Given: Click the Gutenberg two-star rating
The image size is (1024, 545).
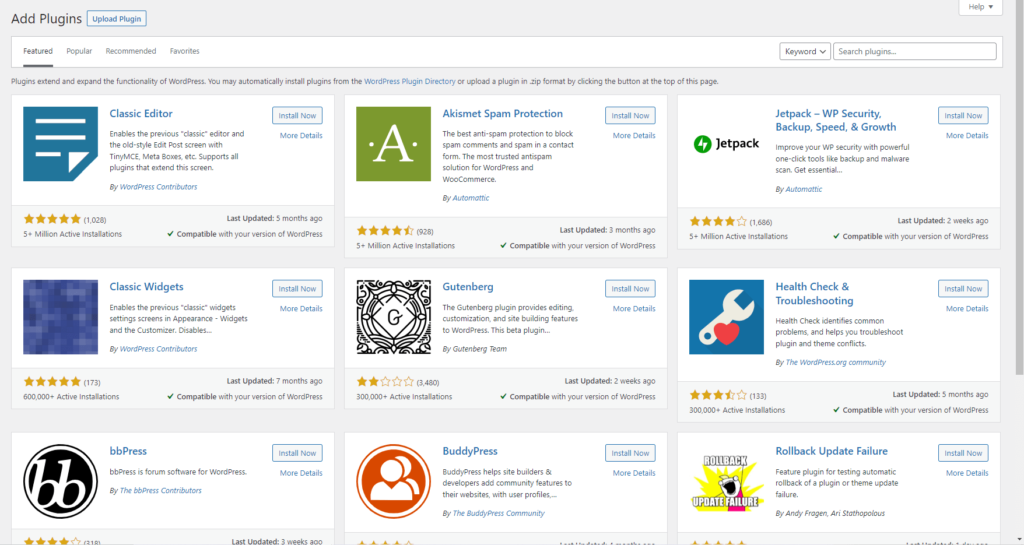Looking at the screenshot, I should 385,382.
